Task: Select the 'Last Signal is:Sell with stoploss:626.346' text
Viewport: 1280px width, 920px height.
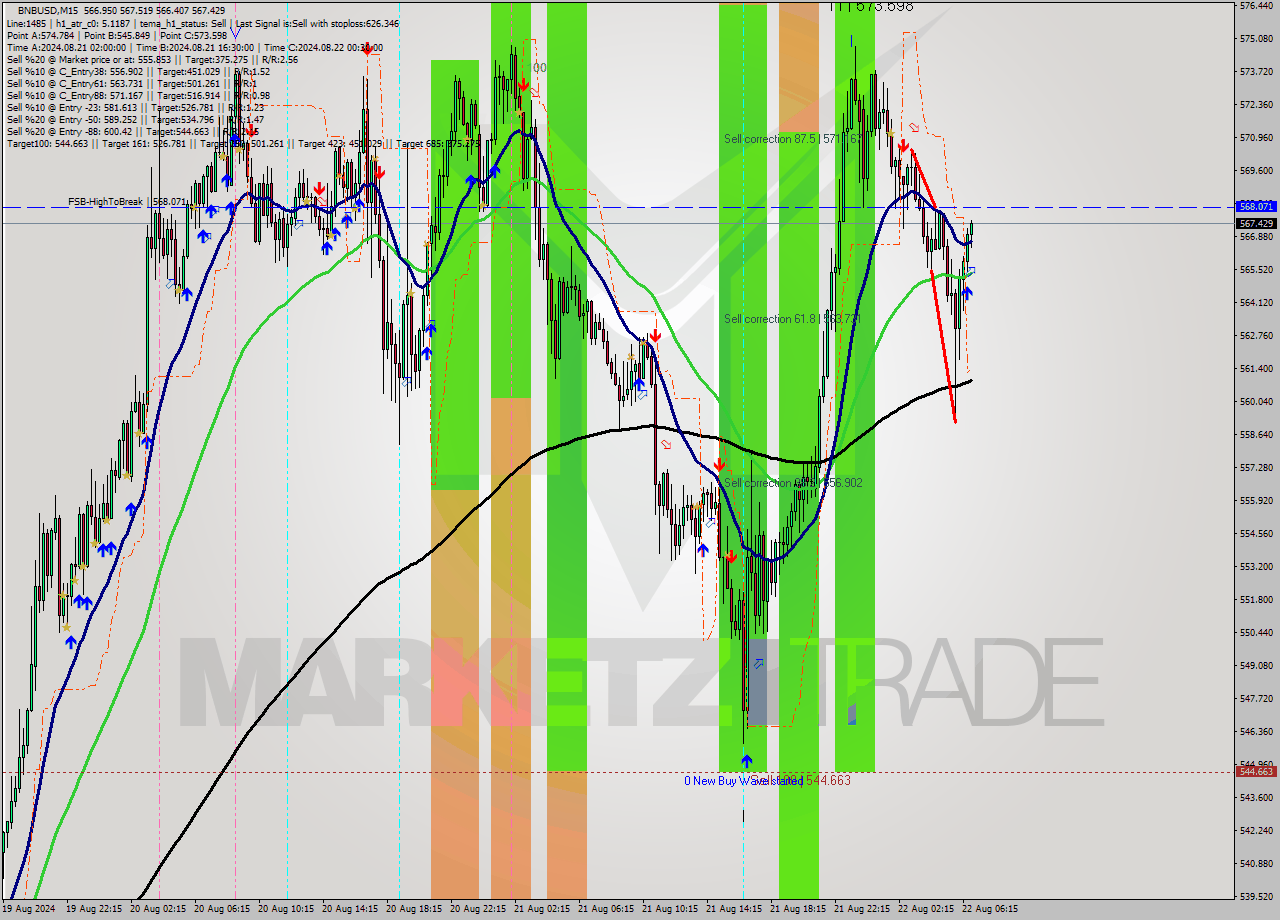Action: [317, 23]
